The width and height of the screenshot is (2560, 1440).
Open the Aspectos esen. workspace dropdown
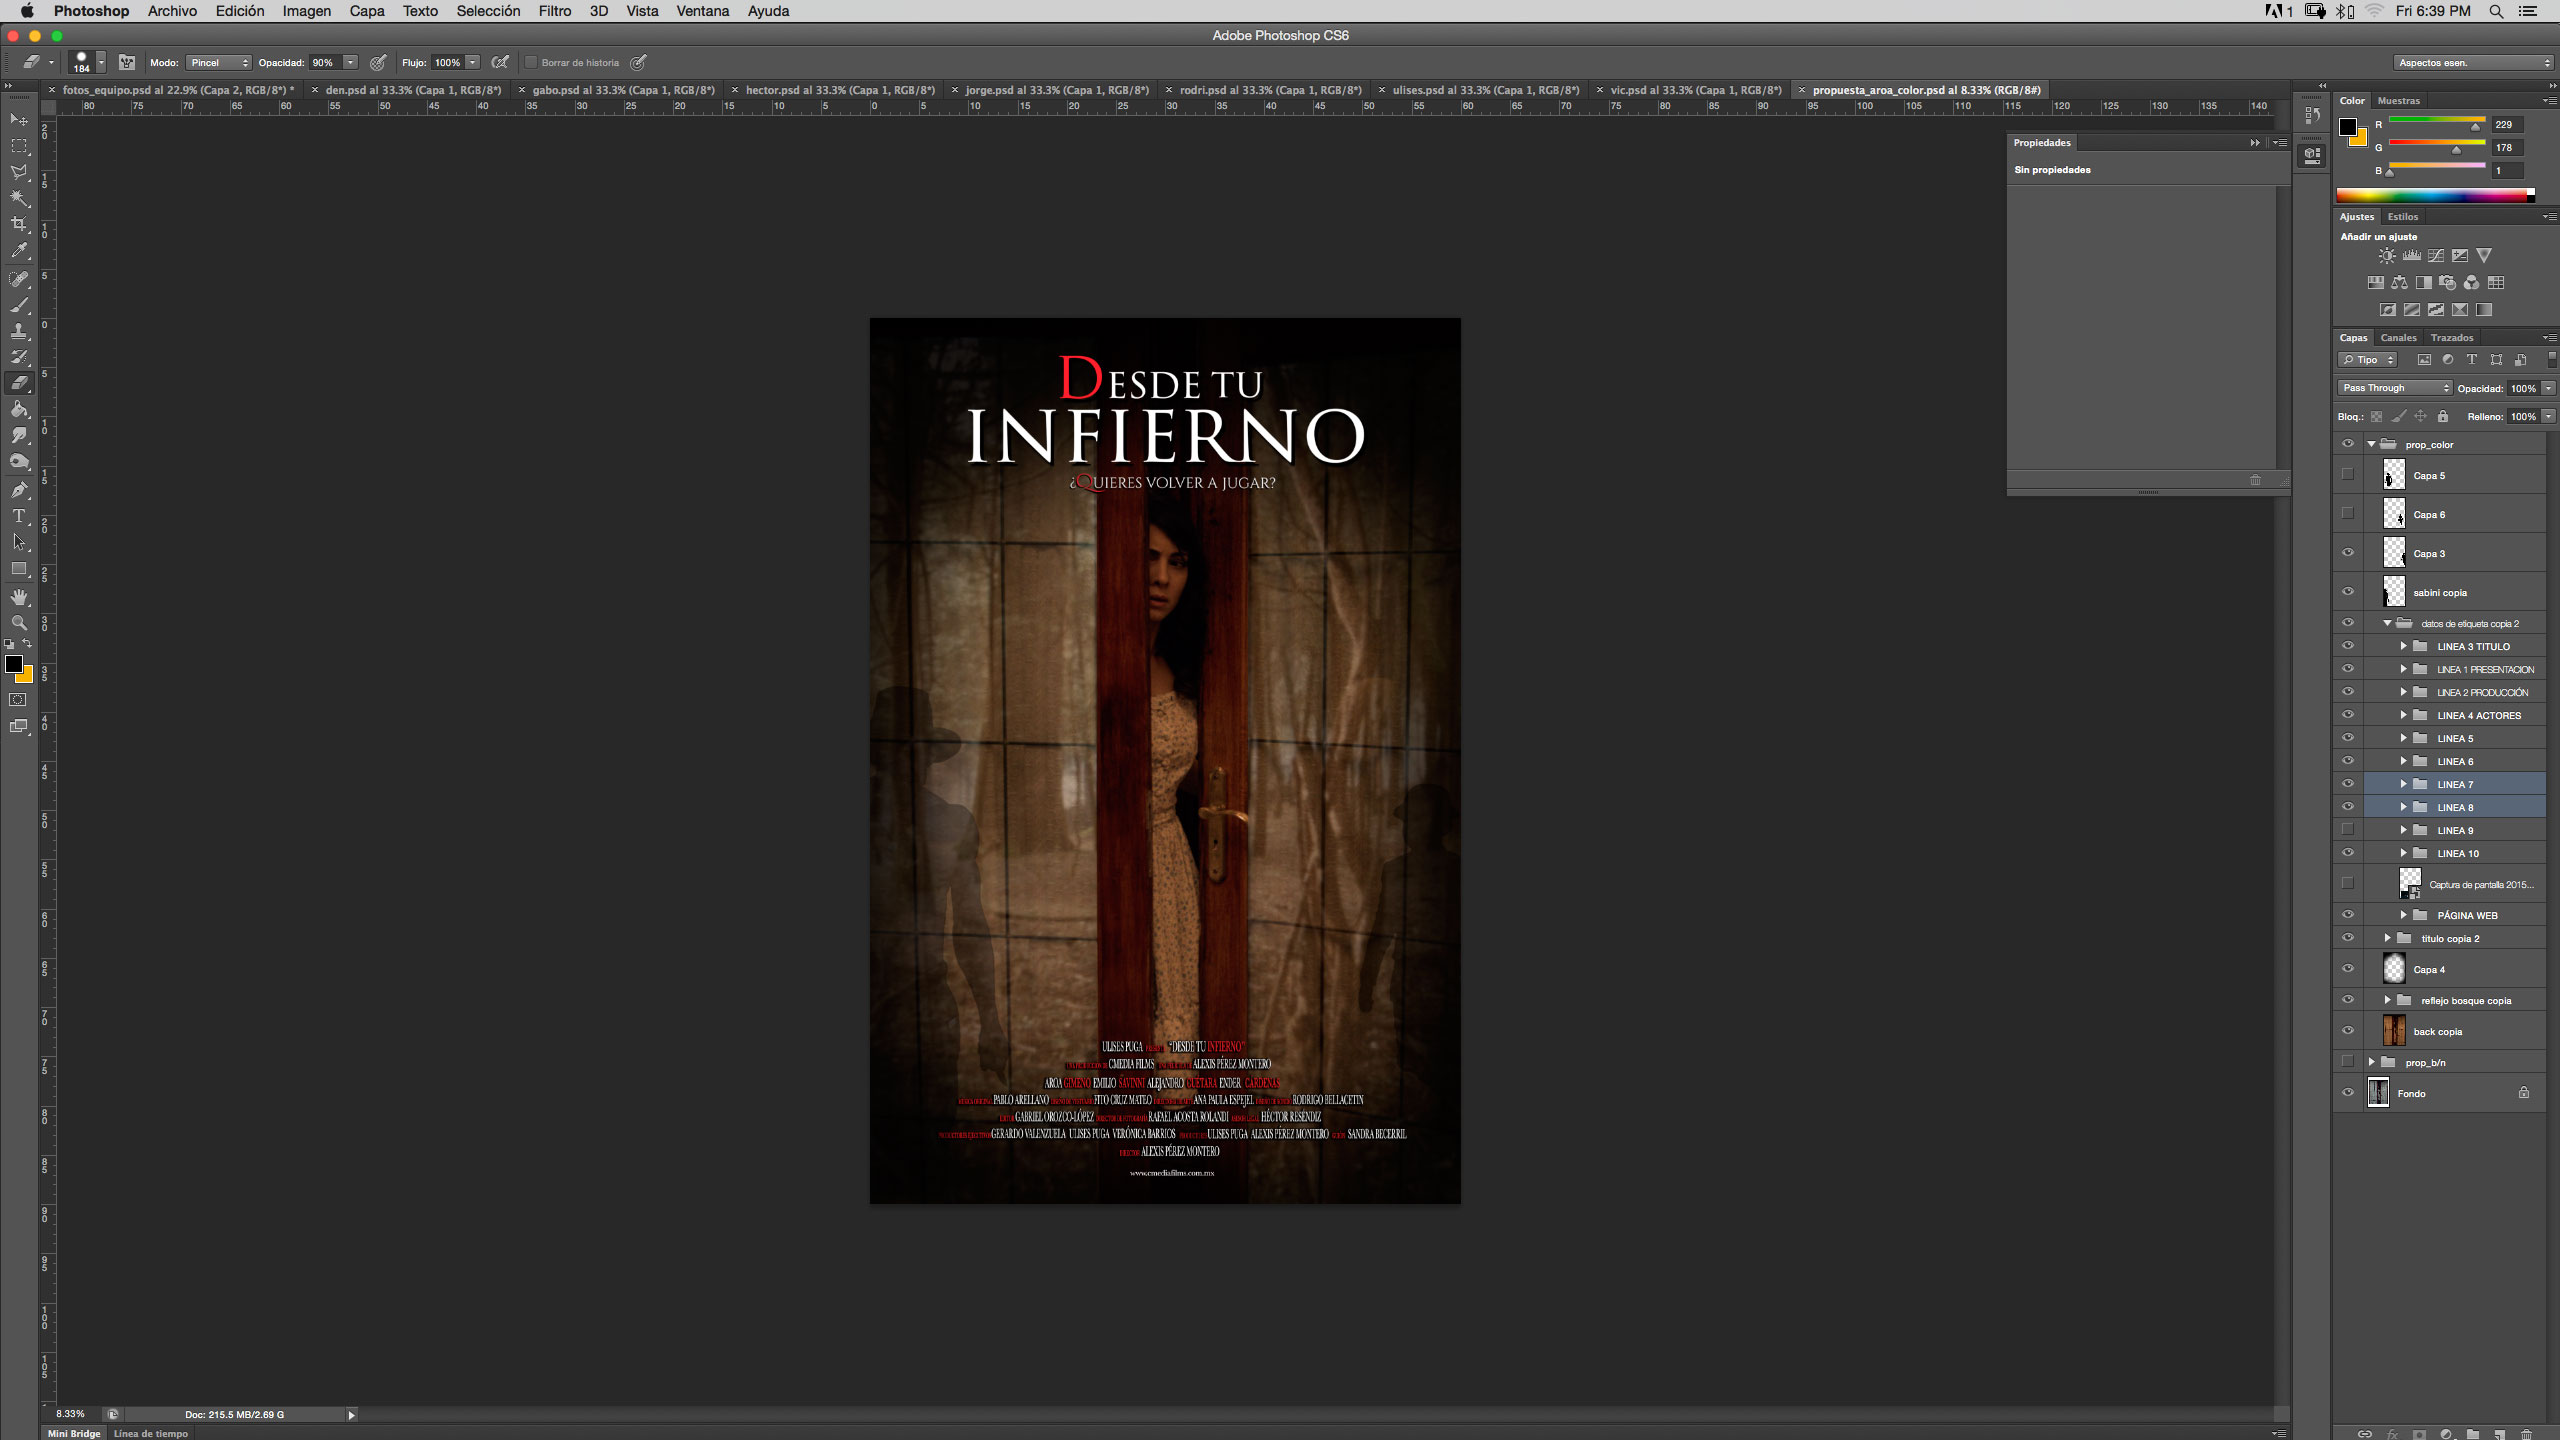tap(2474, 63)
